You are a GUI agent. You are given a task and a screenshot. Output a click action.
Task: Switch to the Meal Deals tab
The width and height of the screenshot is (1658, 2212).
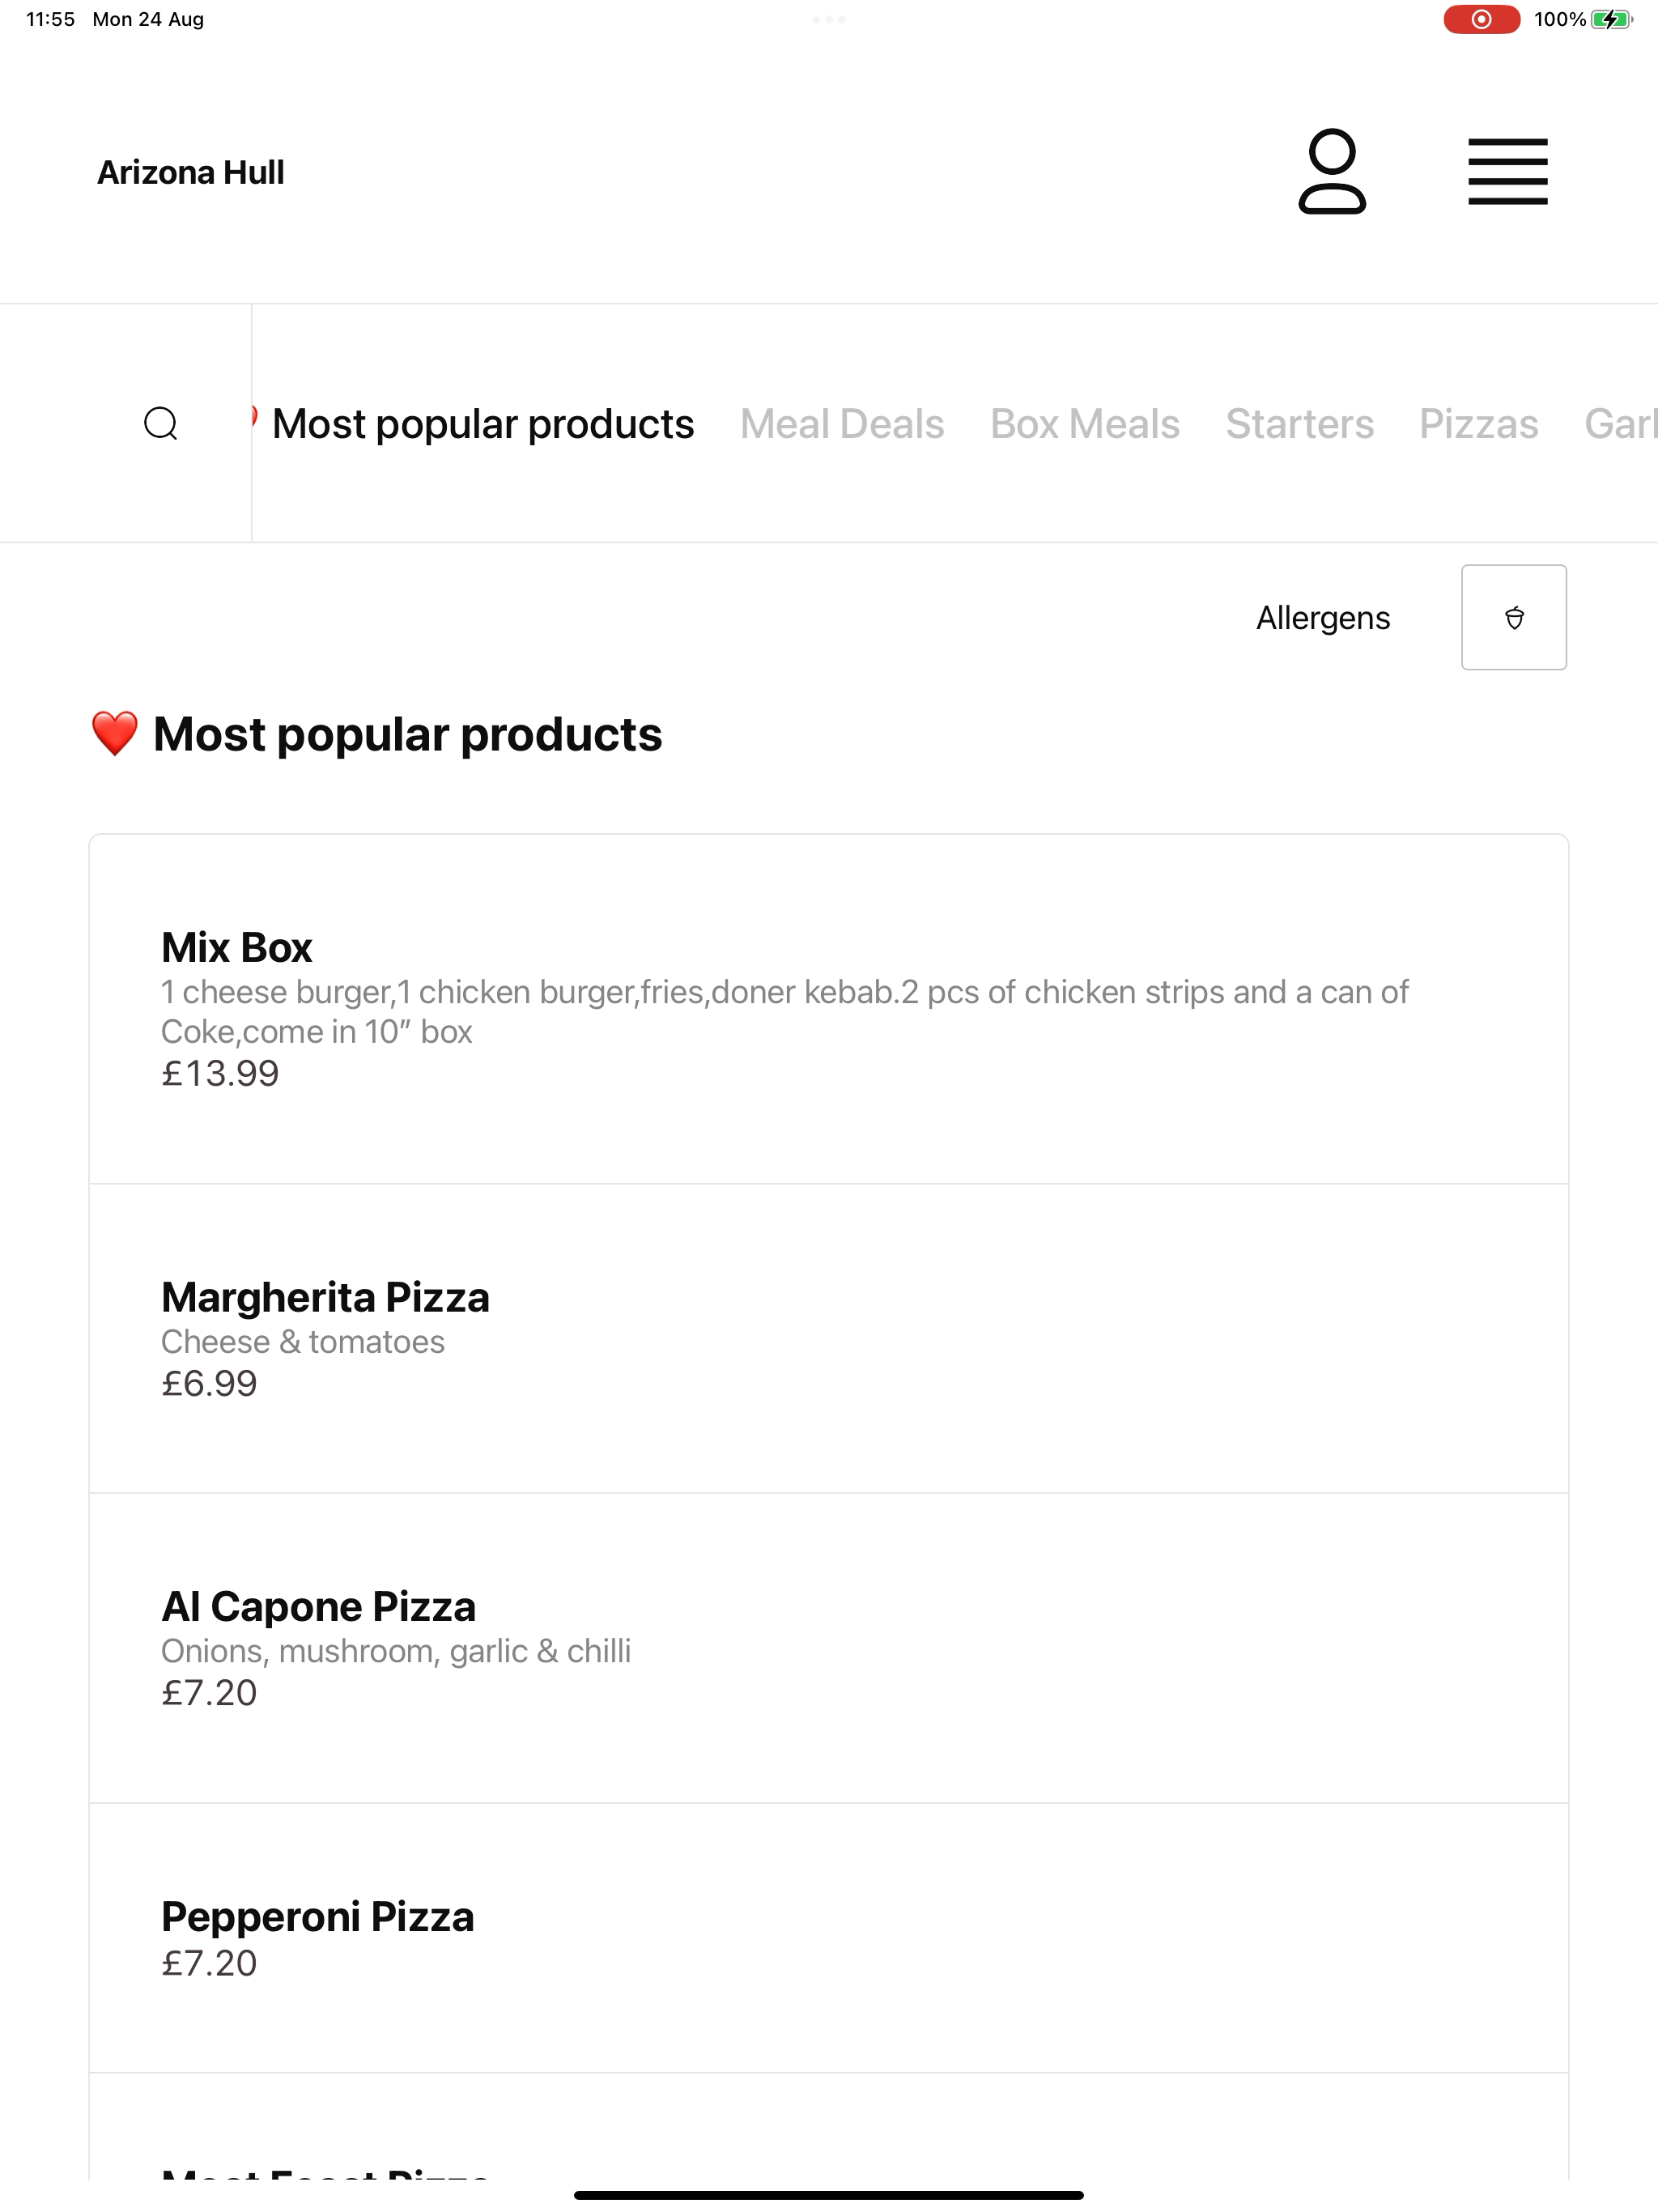[x=842, y=424]
